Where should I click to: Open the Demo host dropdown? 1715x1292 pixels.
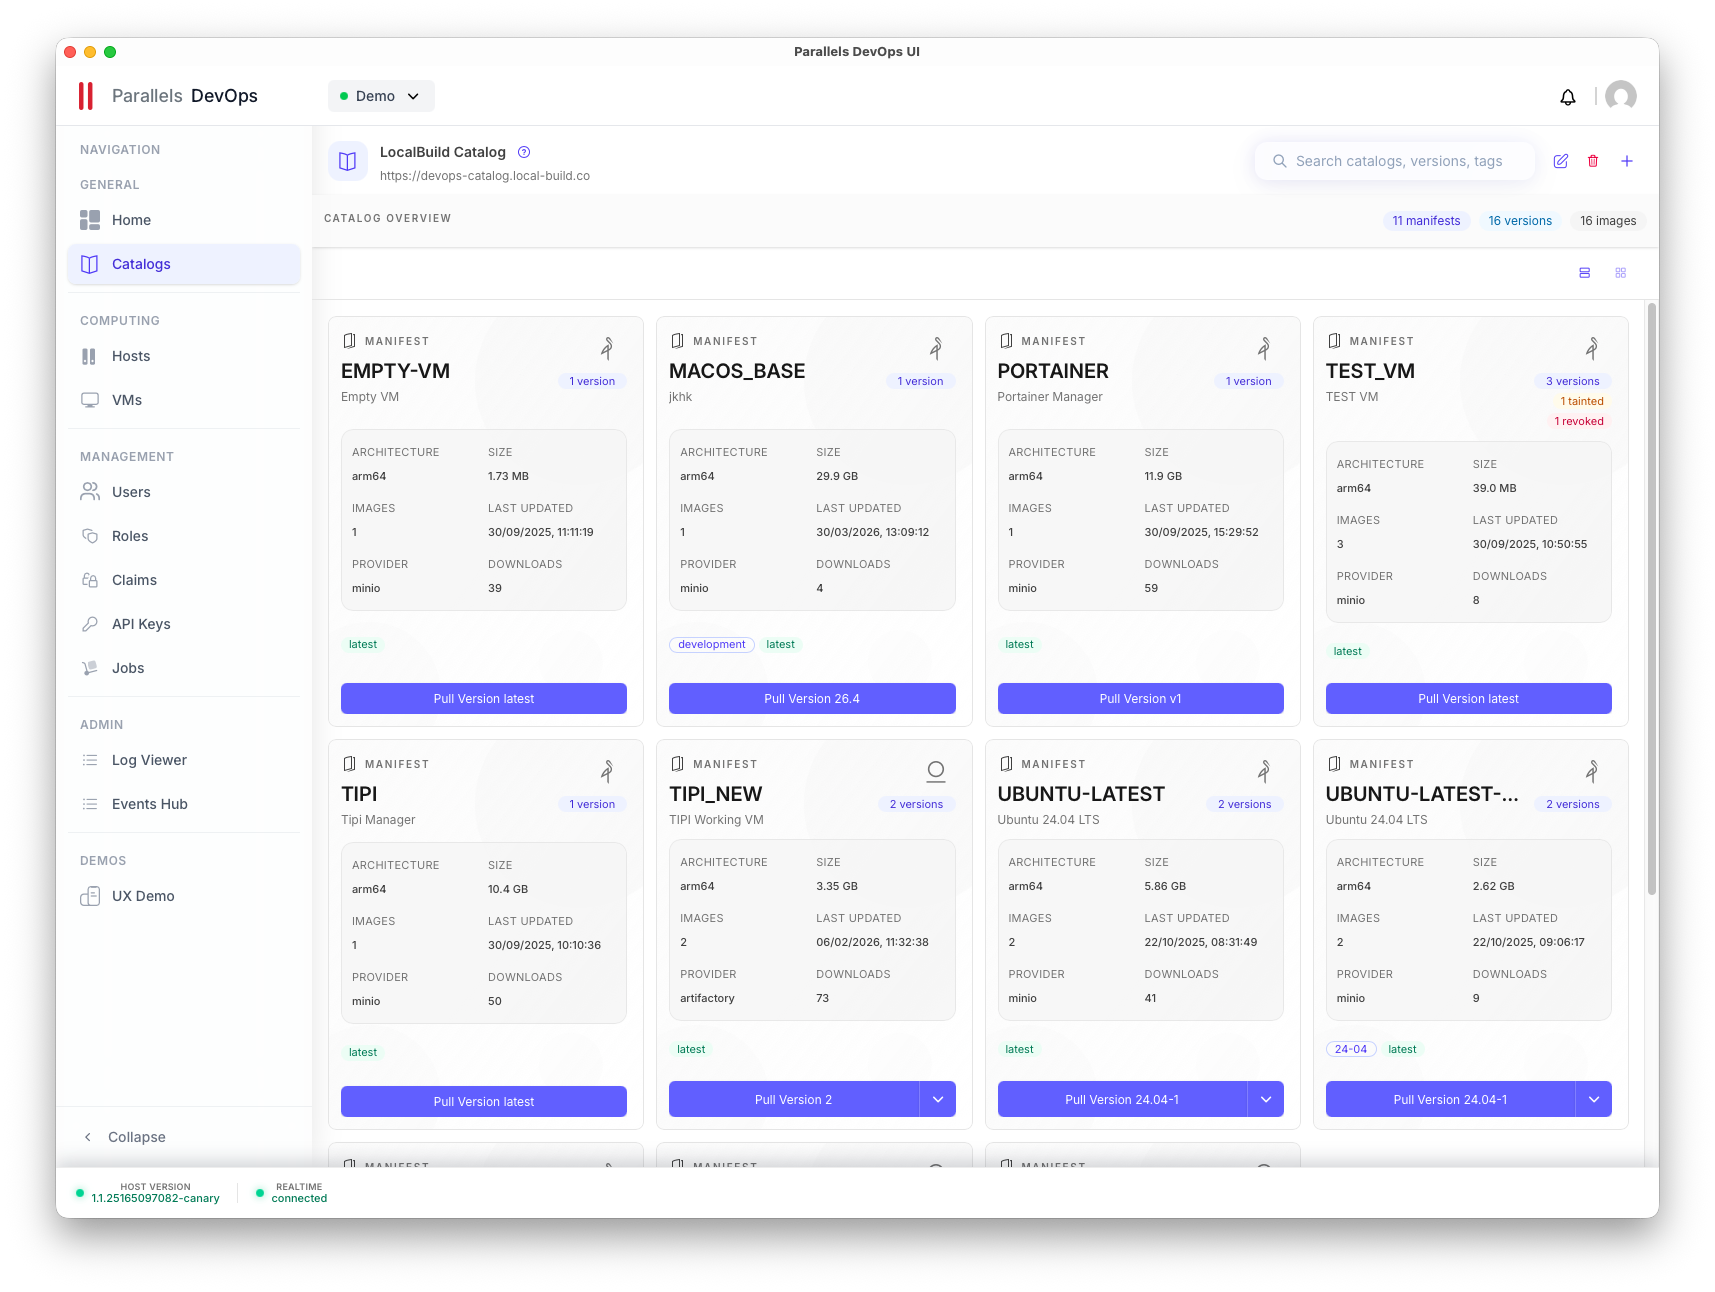pos(381,96)
